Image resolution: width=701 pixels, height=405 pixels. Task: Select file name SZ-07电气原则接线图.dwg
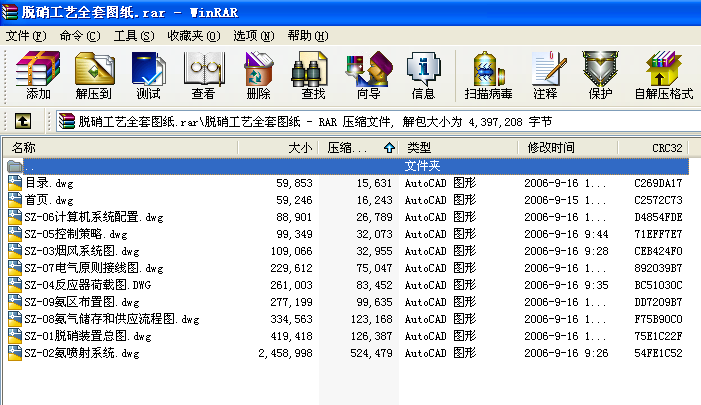click(94, 268)
